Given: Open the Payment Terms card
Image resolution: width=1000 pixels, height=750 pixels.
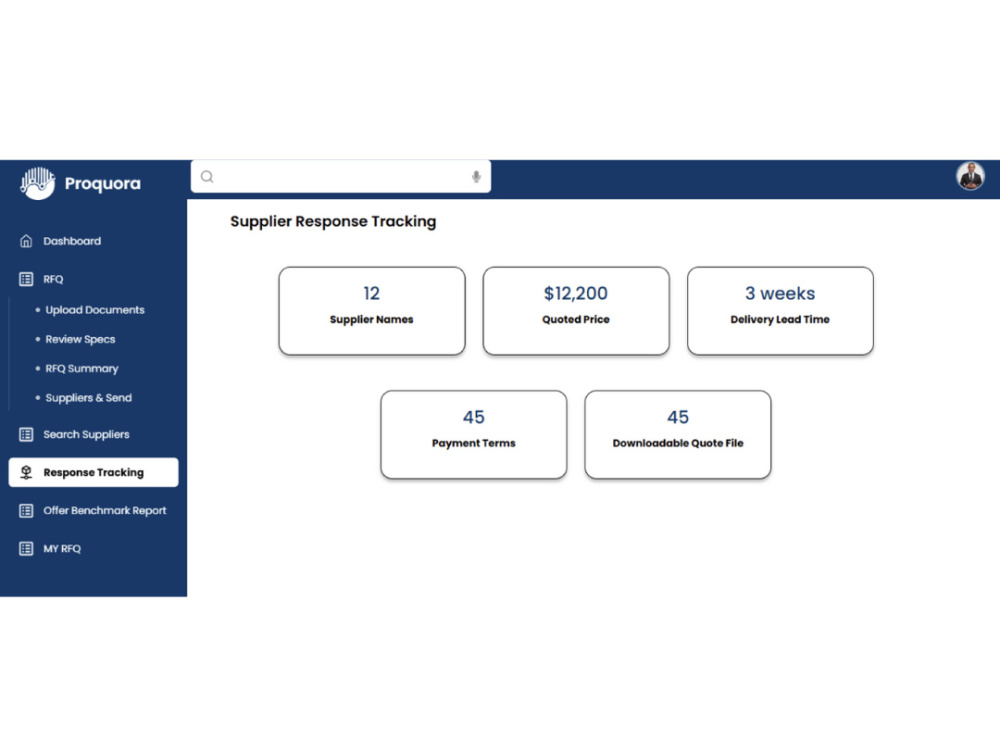Looking at the screenshot, I should pyautogui.click(x=474, y=435).
